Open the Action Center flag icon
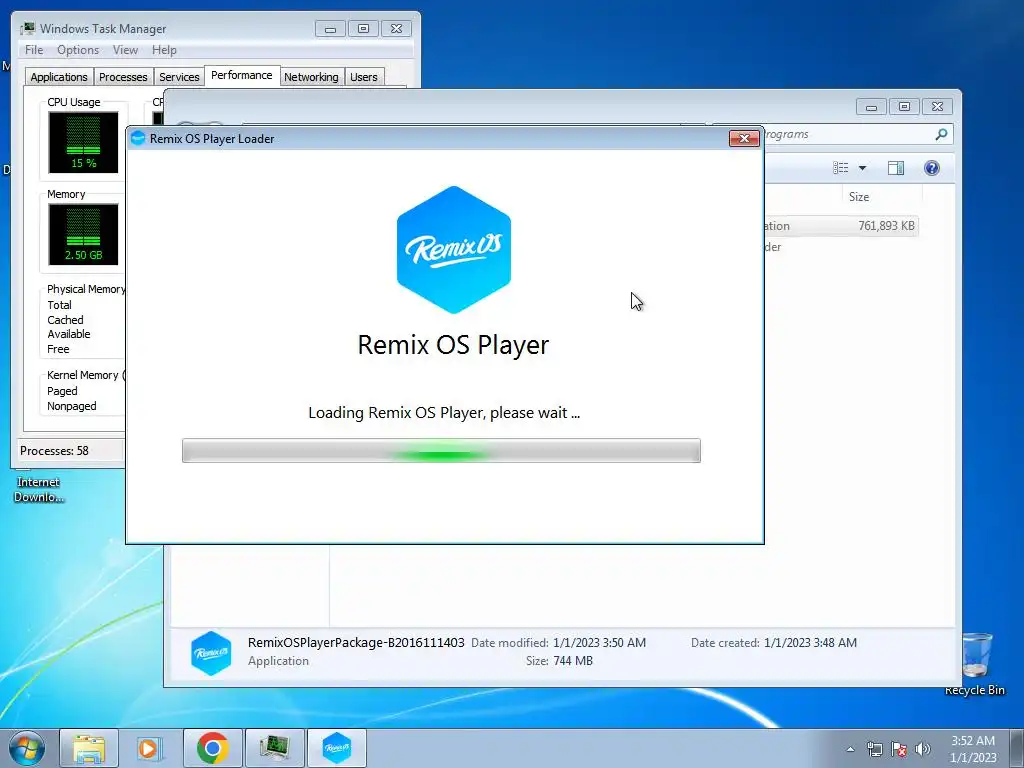This screenshot has height=768, width=1024. pyautogui.click(x=899, y=749)
